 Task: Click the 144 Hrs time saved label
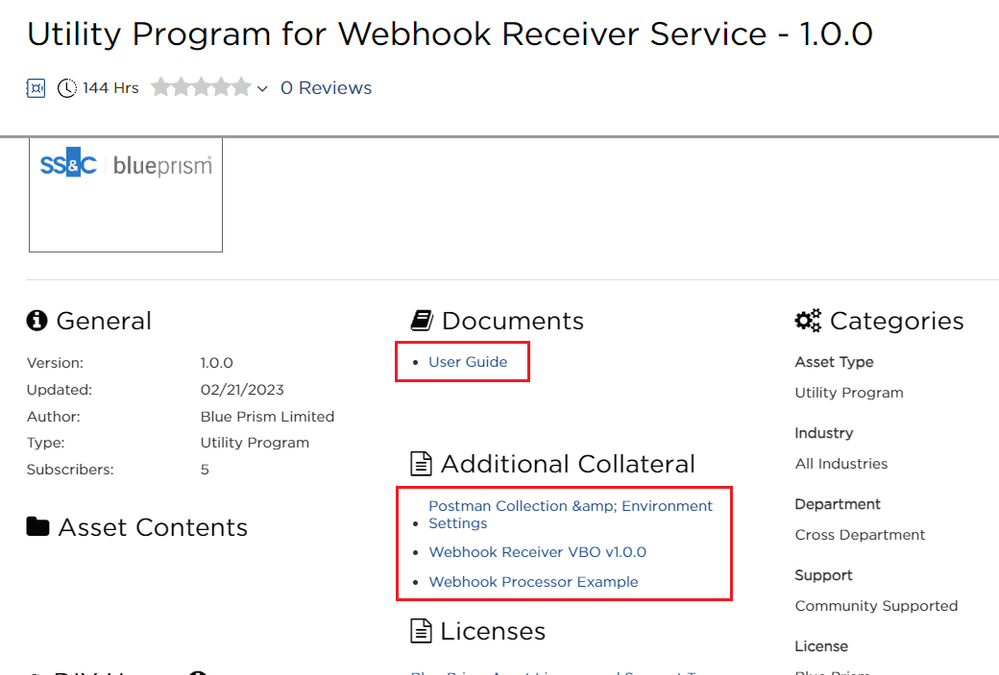pyautogui.click(x=110, y=88)
